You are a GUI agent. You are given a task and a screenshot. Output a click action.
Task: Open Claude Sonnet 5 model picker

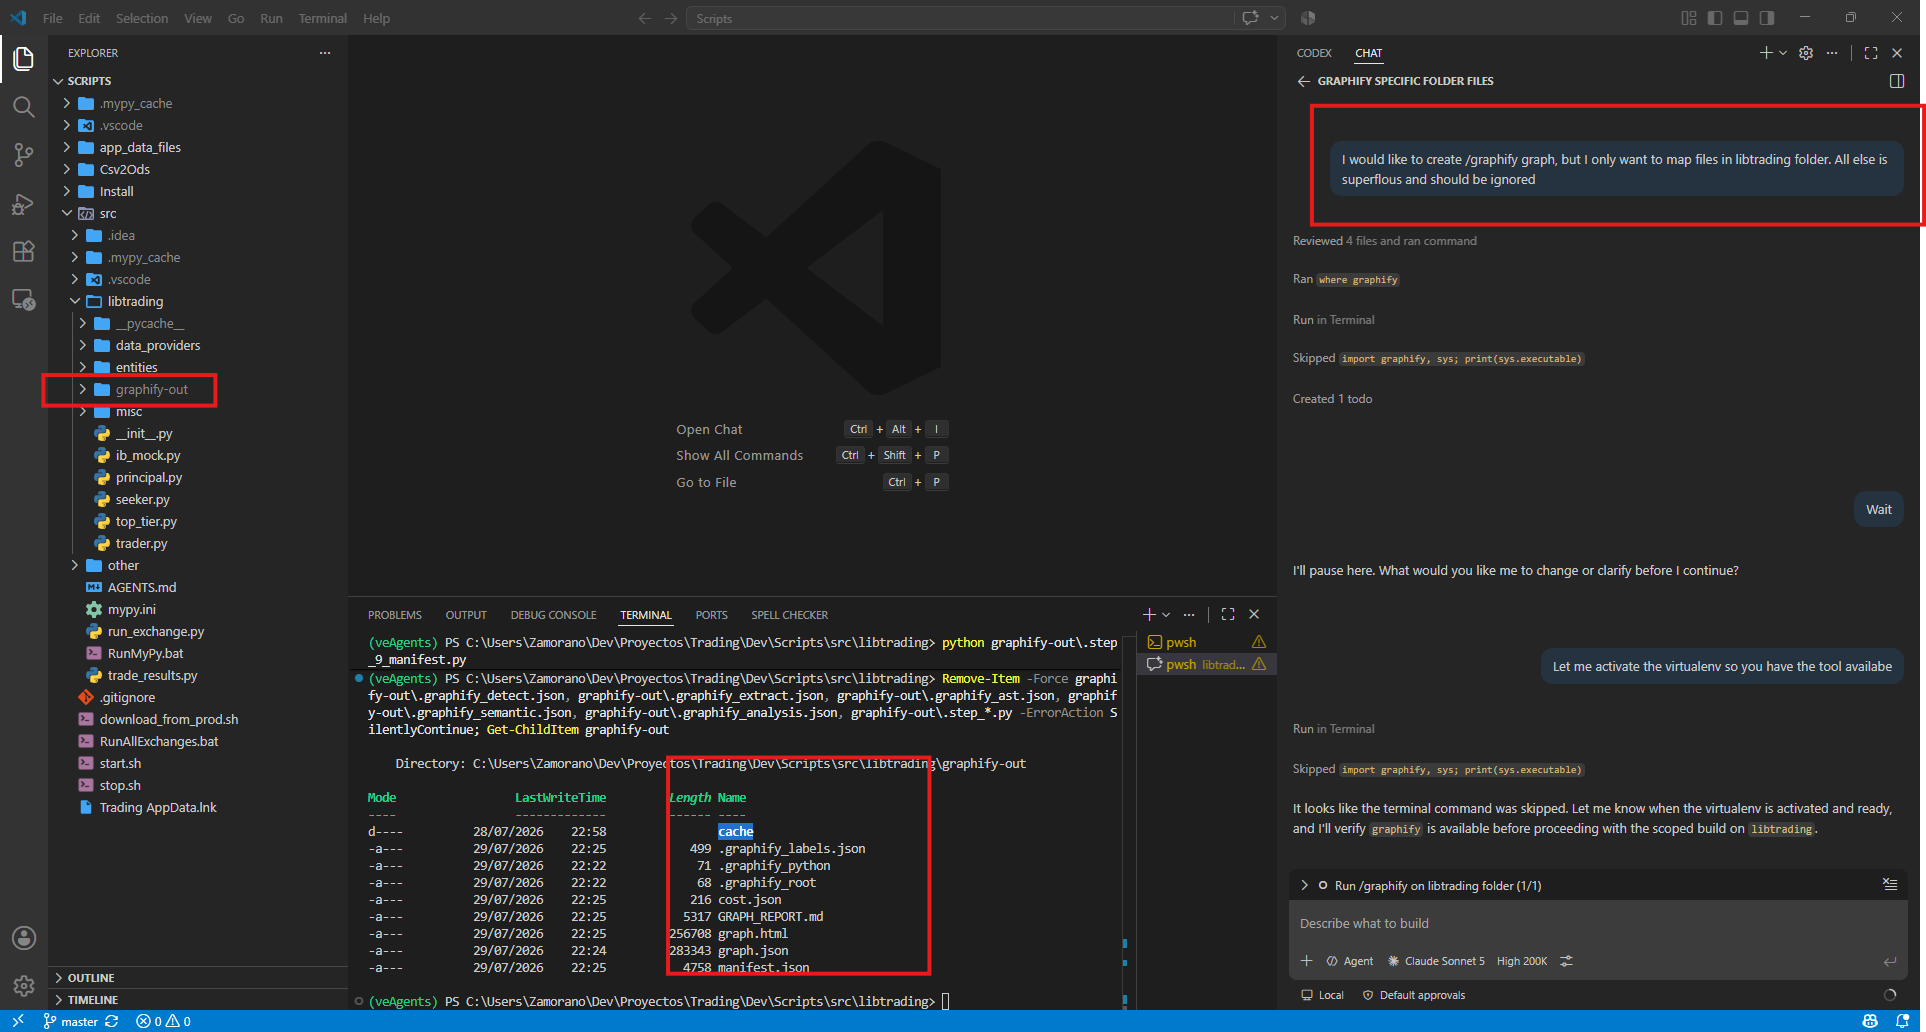click(1435, 961)
